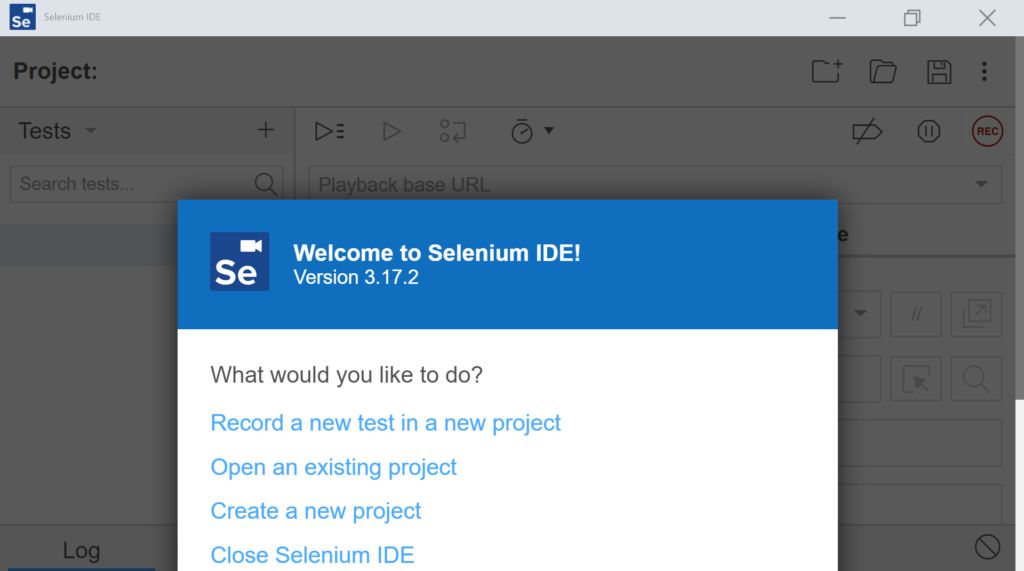Run current test play icon
Screen dimensions: 1024x571
[391, 131]
